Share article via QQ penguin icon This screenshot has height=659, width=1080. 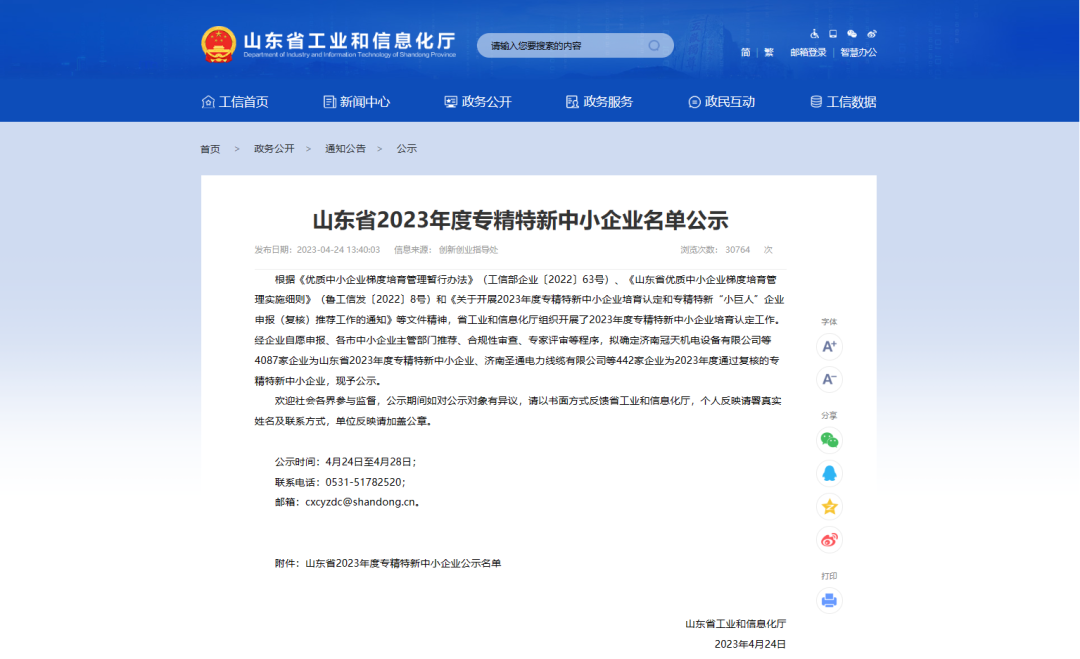tap(829, 473)
